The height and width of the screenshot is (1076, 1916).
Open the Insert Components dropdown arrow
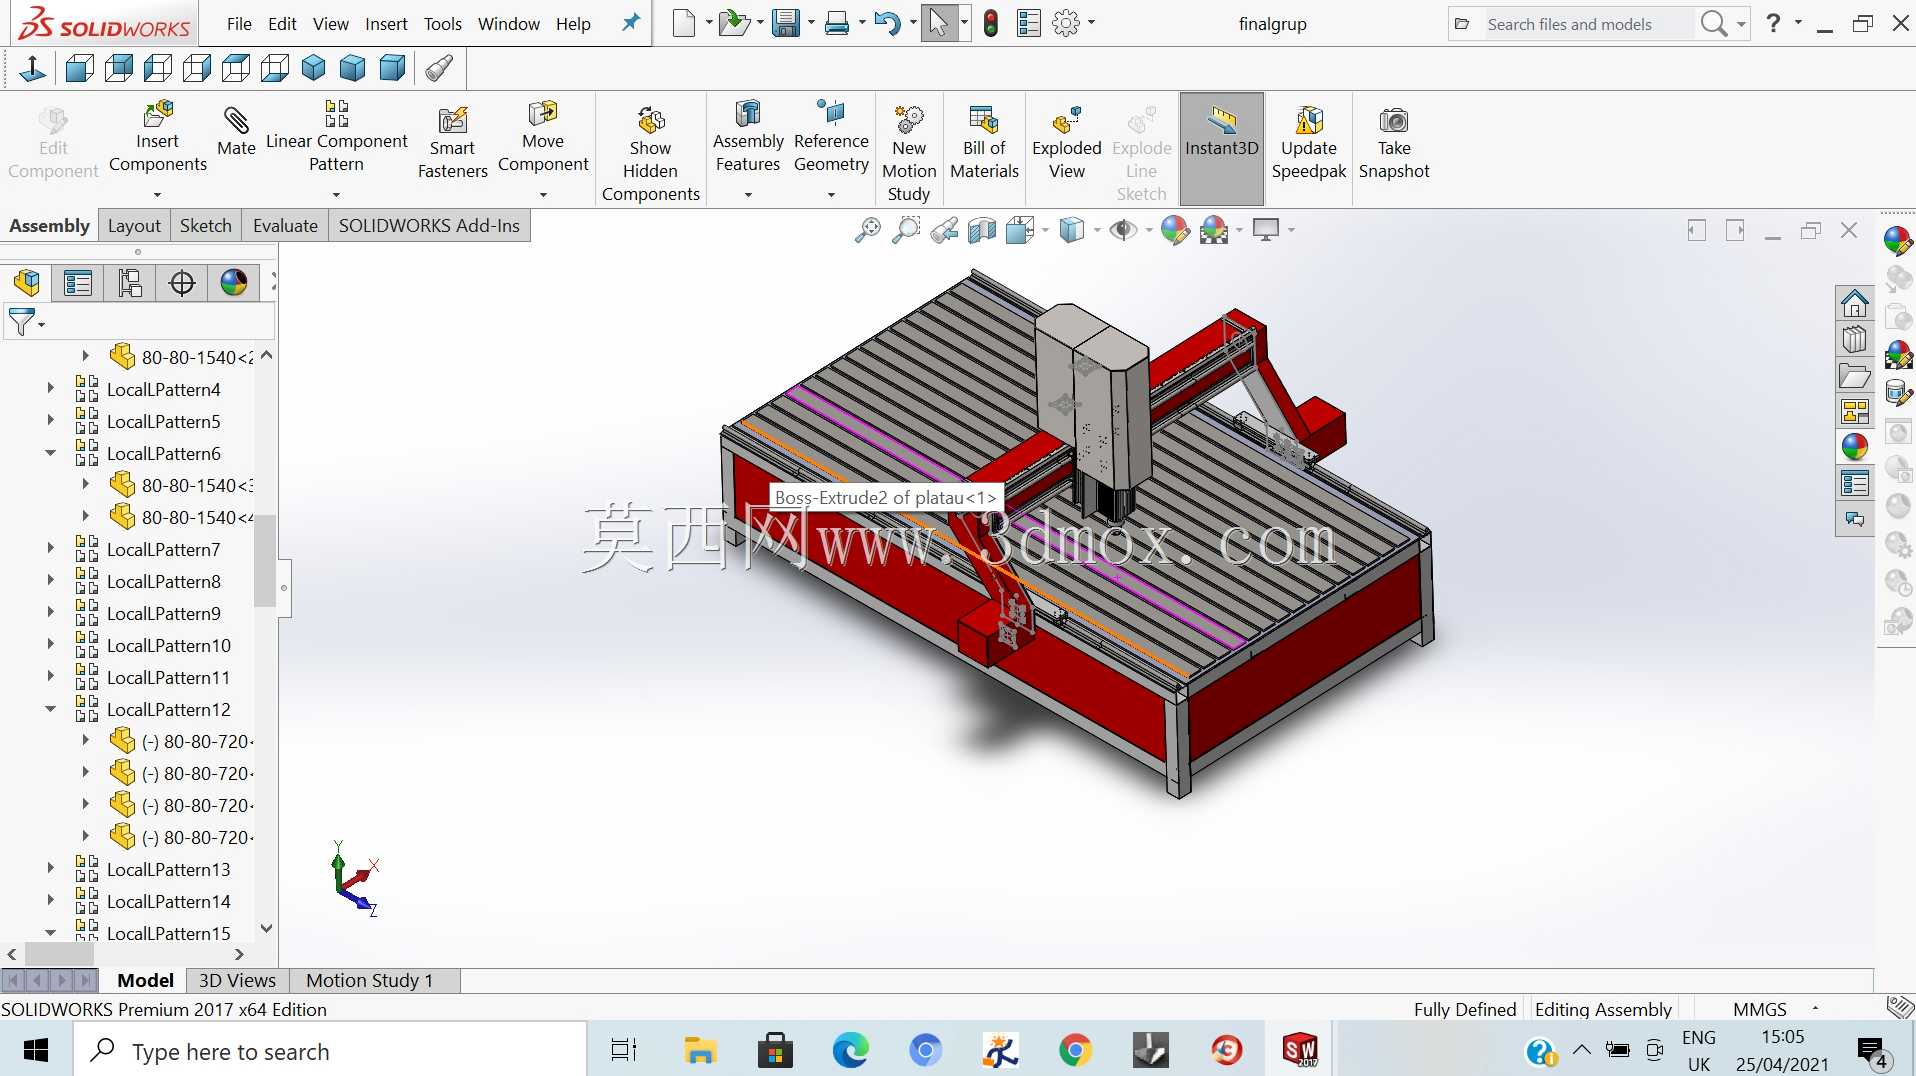click(x=157, y=195)
